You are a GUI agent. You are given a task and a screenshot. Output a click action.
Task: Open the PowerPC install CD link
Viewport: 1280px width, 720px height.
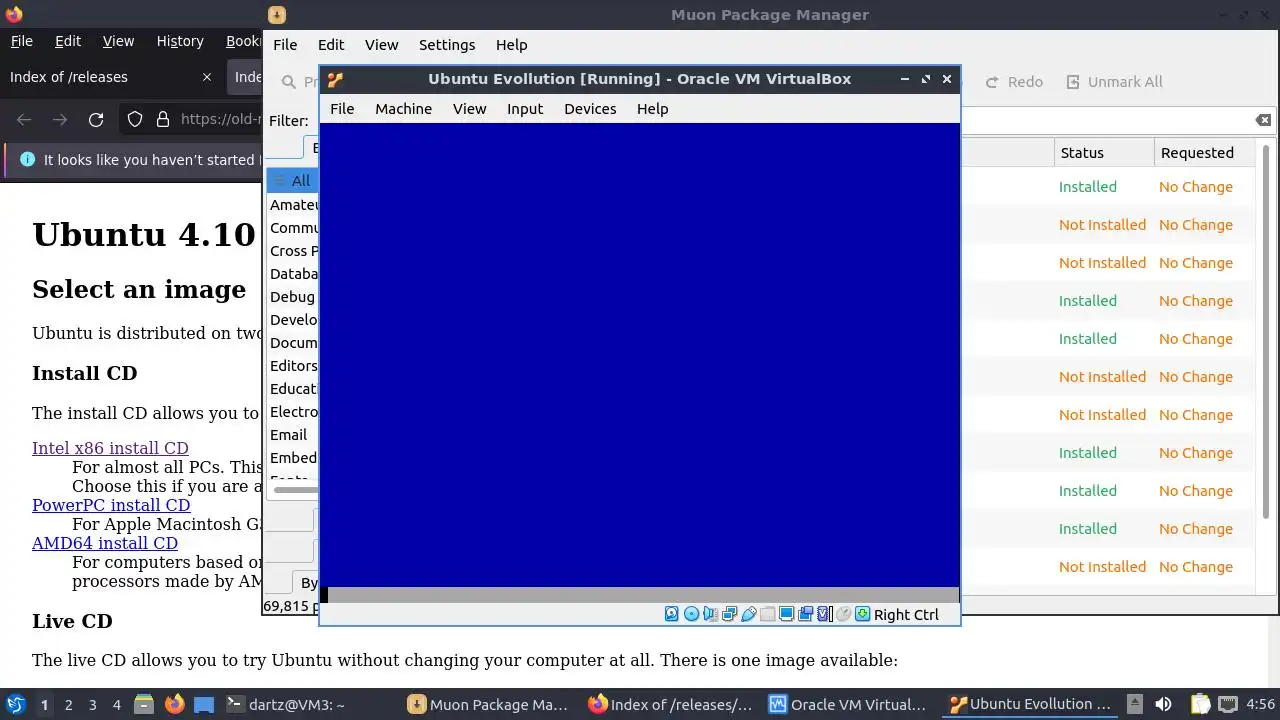111,505
